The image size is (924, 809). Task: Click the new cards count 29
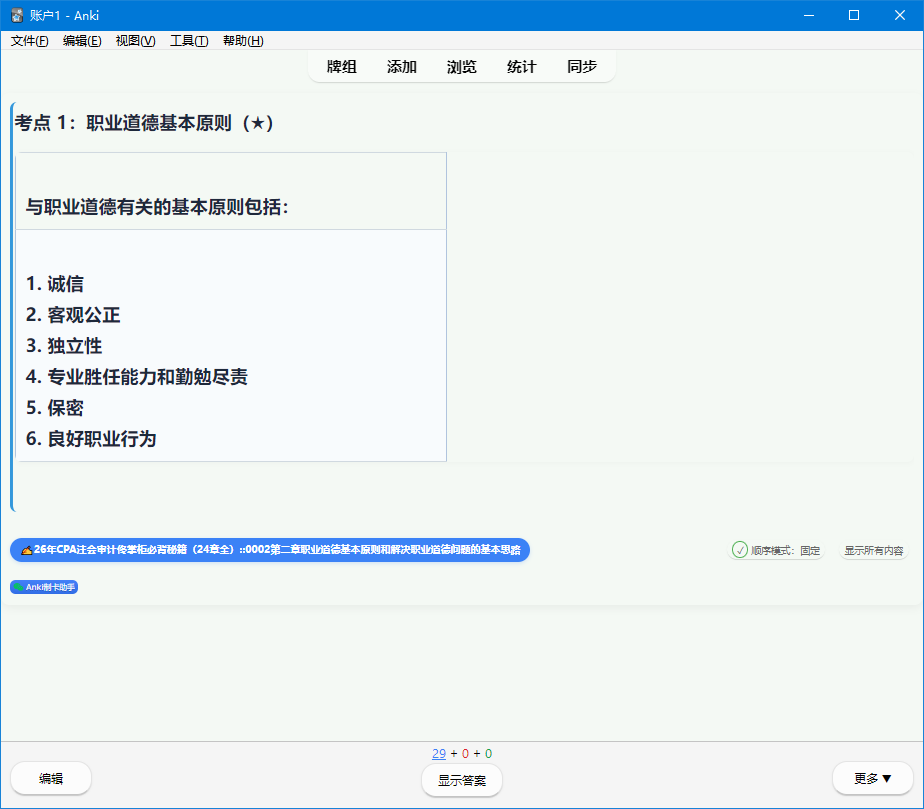click(439, 754)
